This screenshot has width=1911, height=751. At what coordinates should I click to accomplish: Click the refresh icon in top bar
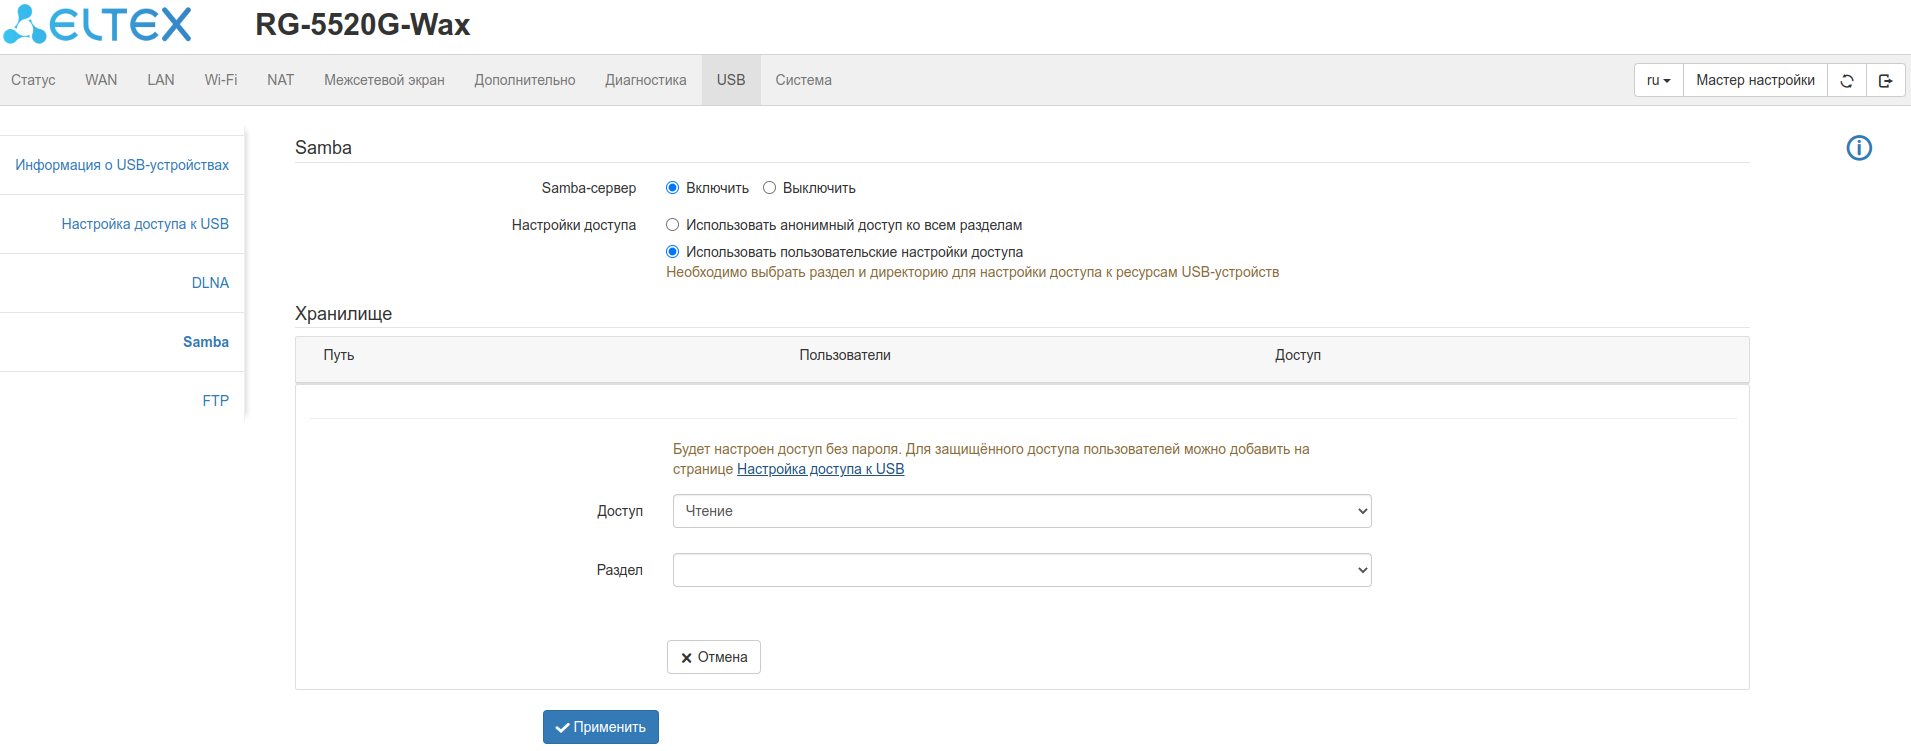pos(1846,80)
